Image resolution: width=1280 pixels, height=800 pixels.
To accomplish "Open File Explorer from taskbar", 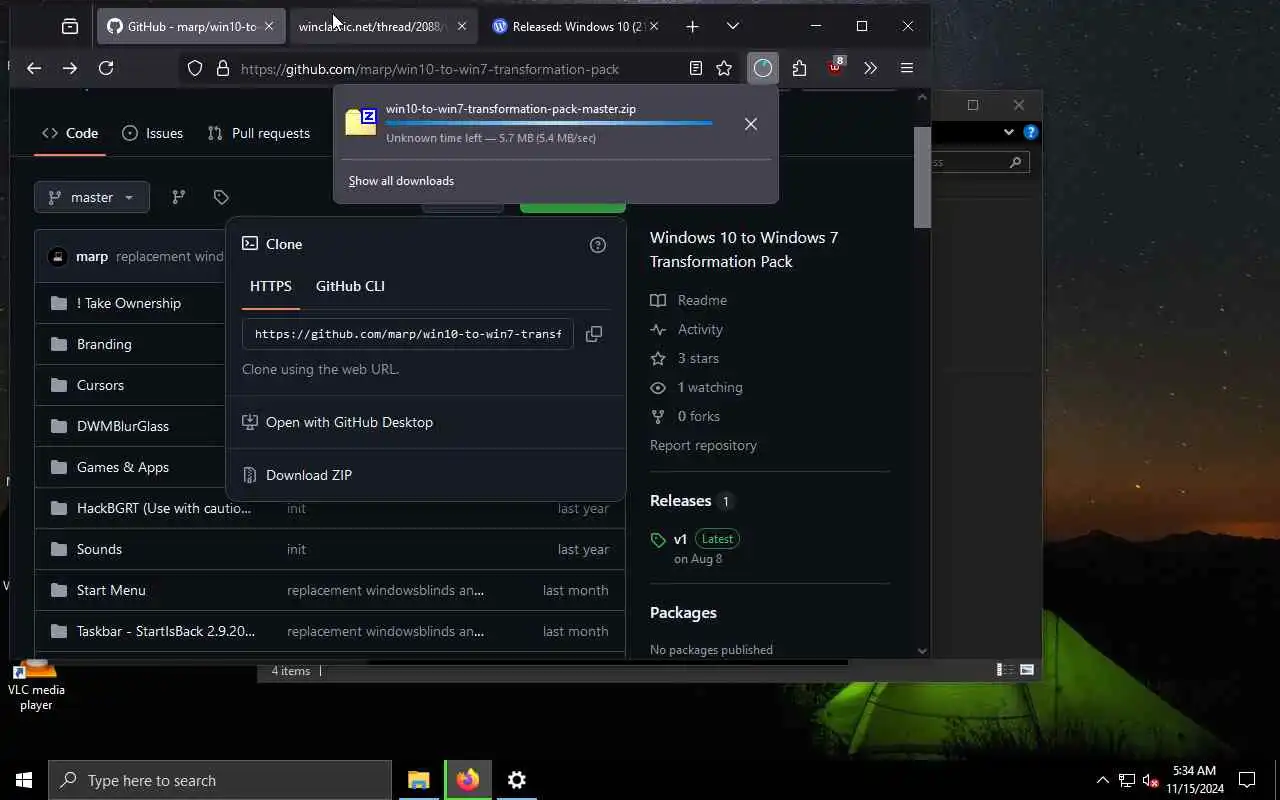I will (x=418, y=780).
